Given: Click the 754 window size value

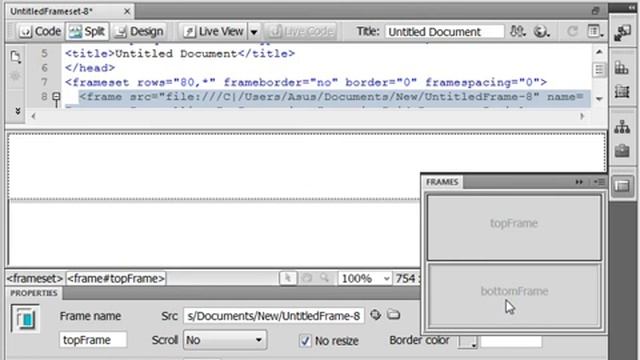Looking at the screenshot, I should click(x=406, y=278).
